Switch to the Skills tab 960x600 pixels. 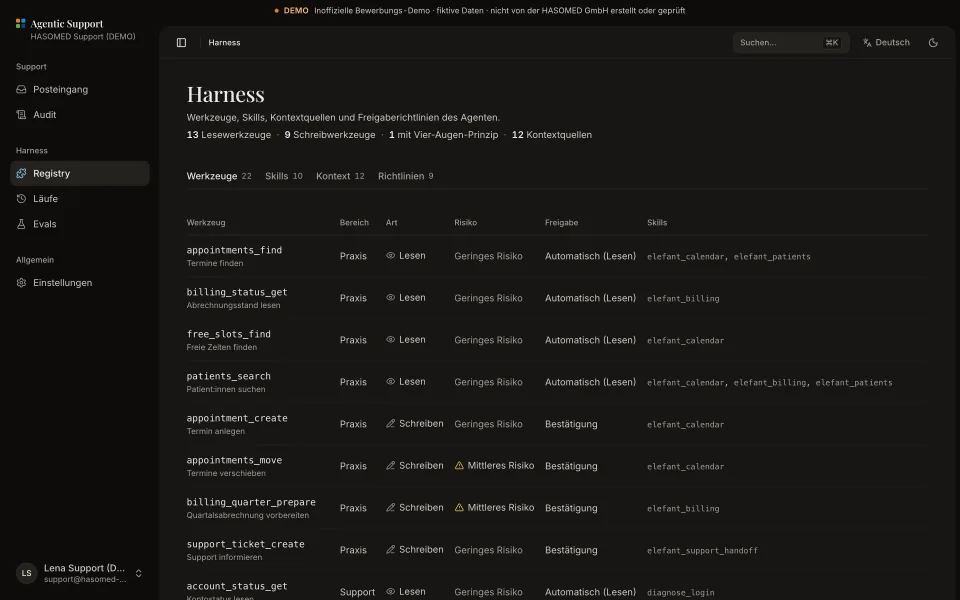pos(283,176)
